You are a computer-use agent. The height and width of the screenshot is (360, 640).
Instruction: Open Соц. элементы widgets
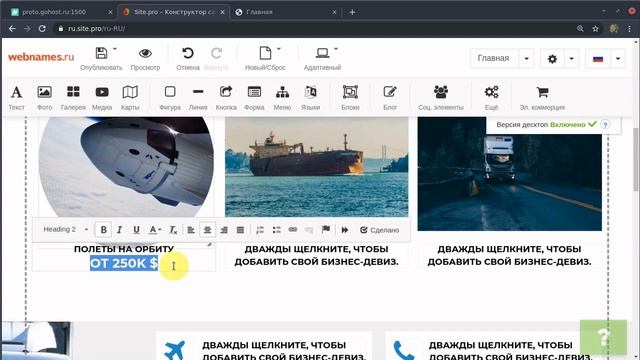click(441, 98)
